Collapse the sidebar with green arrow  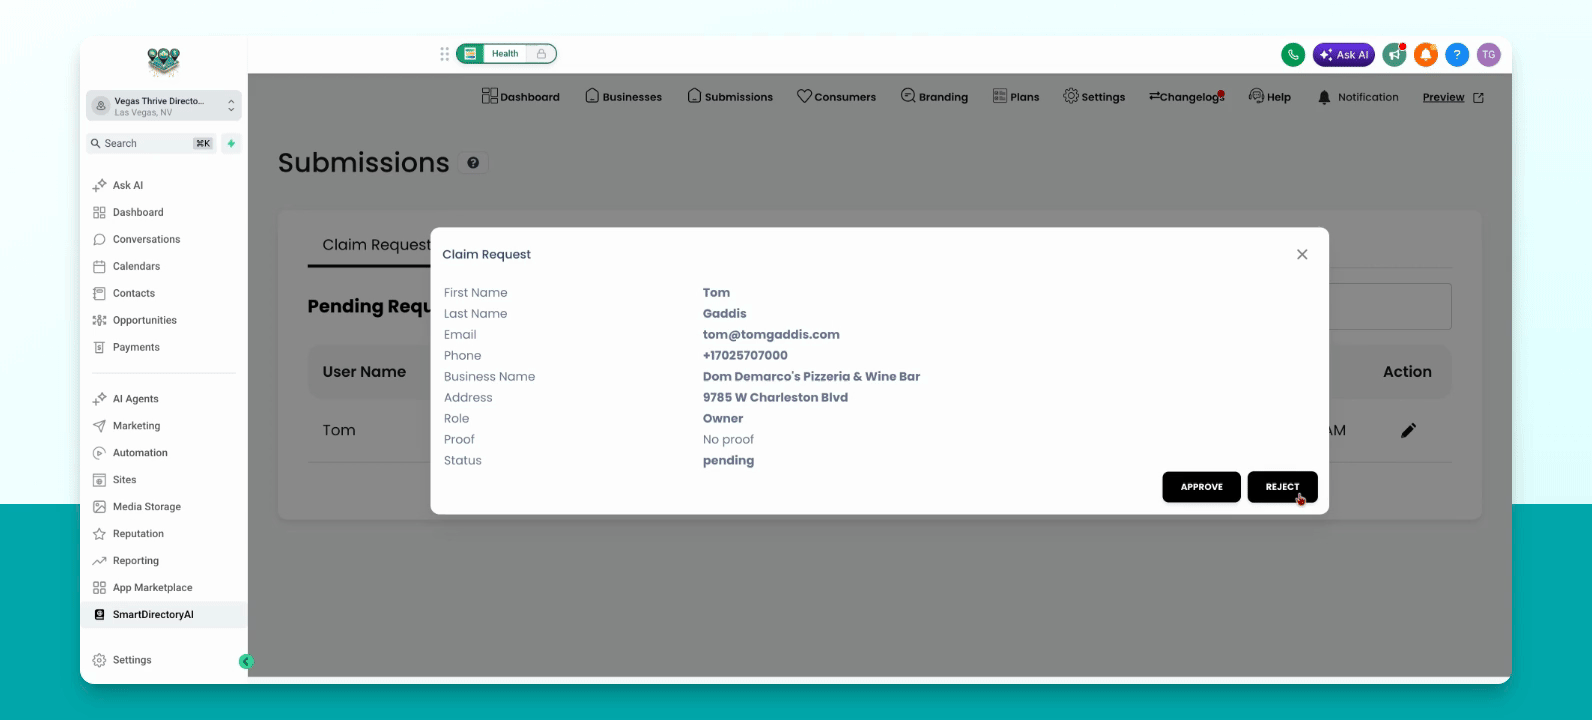246,661
